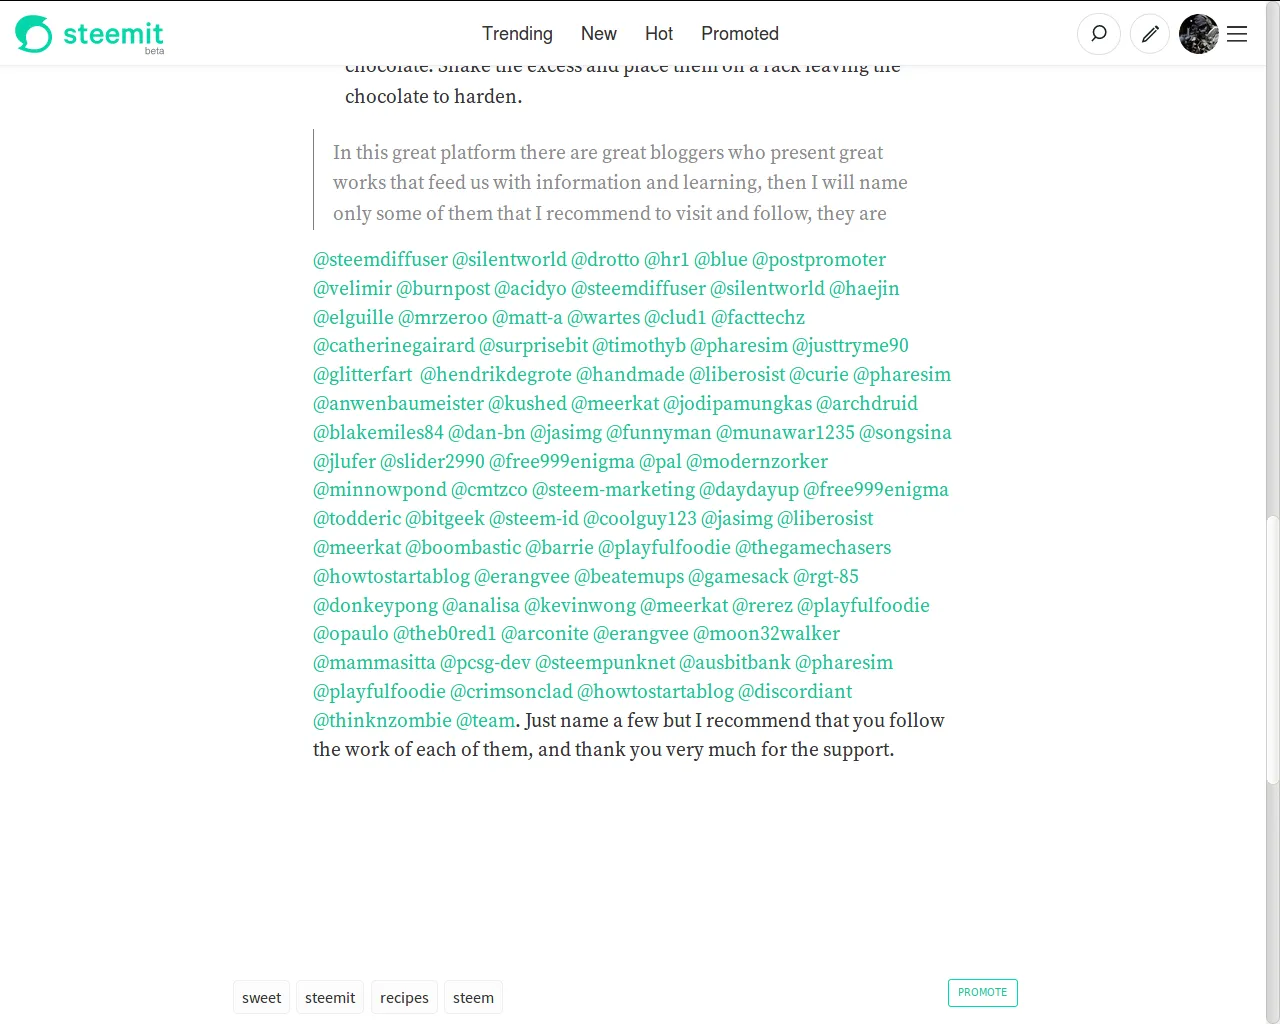
Task: Click the PROMOTE button
Action: (982, 992)
